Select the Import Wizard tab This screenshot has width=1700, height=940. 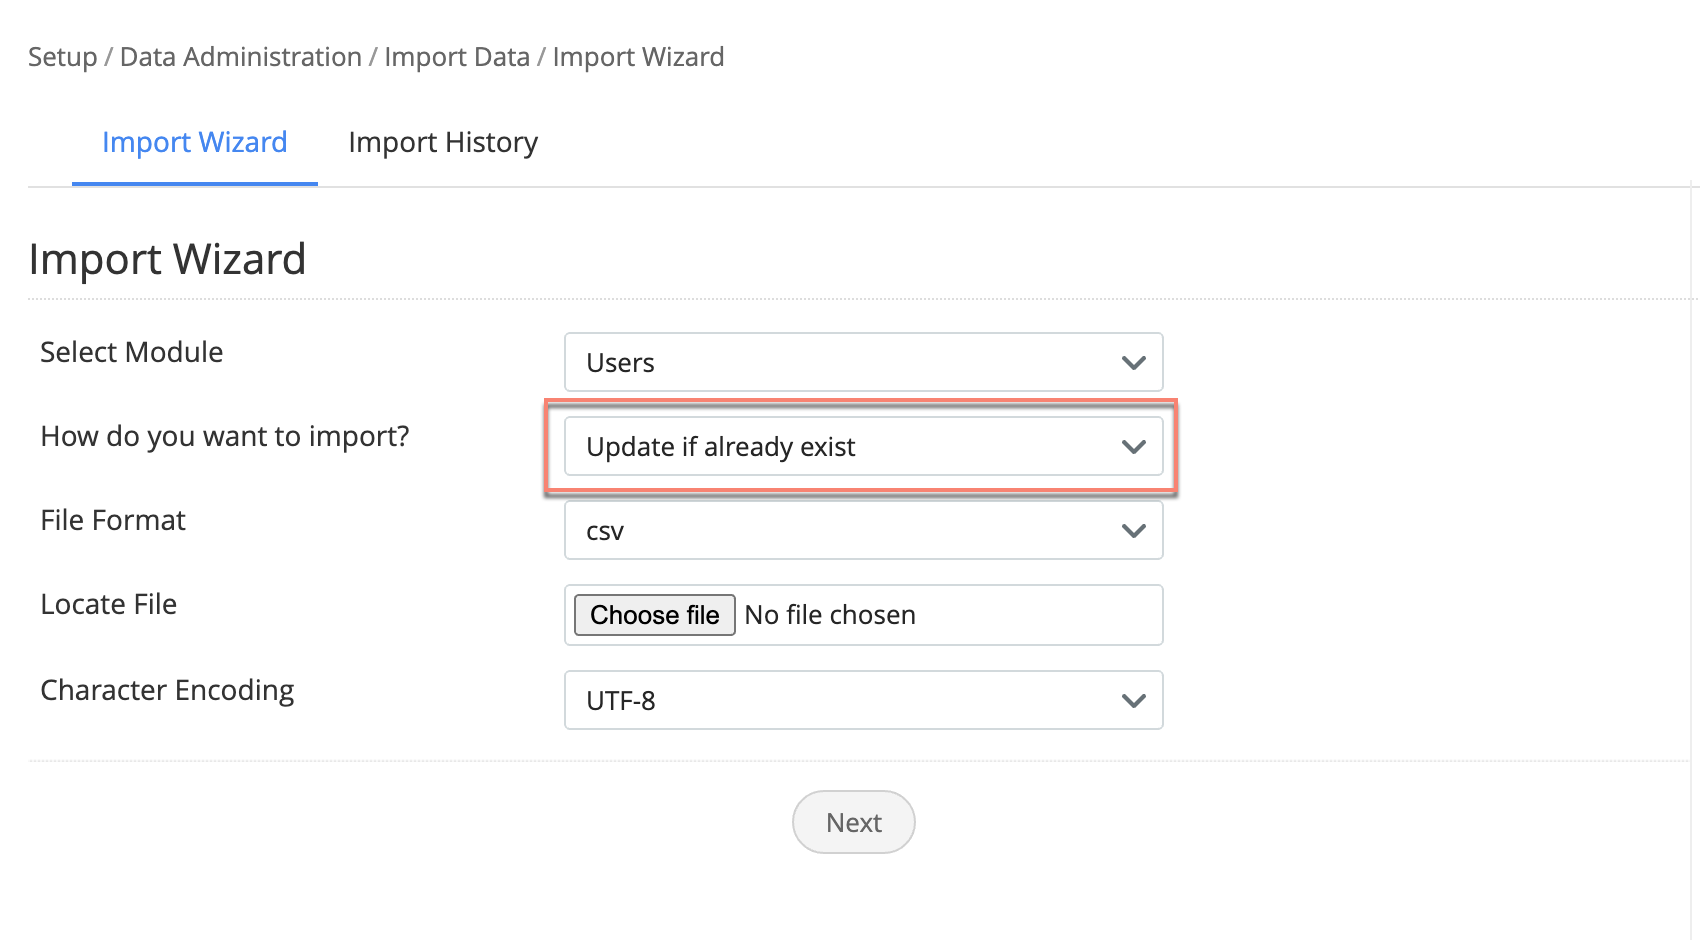pos(195,143)
